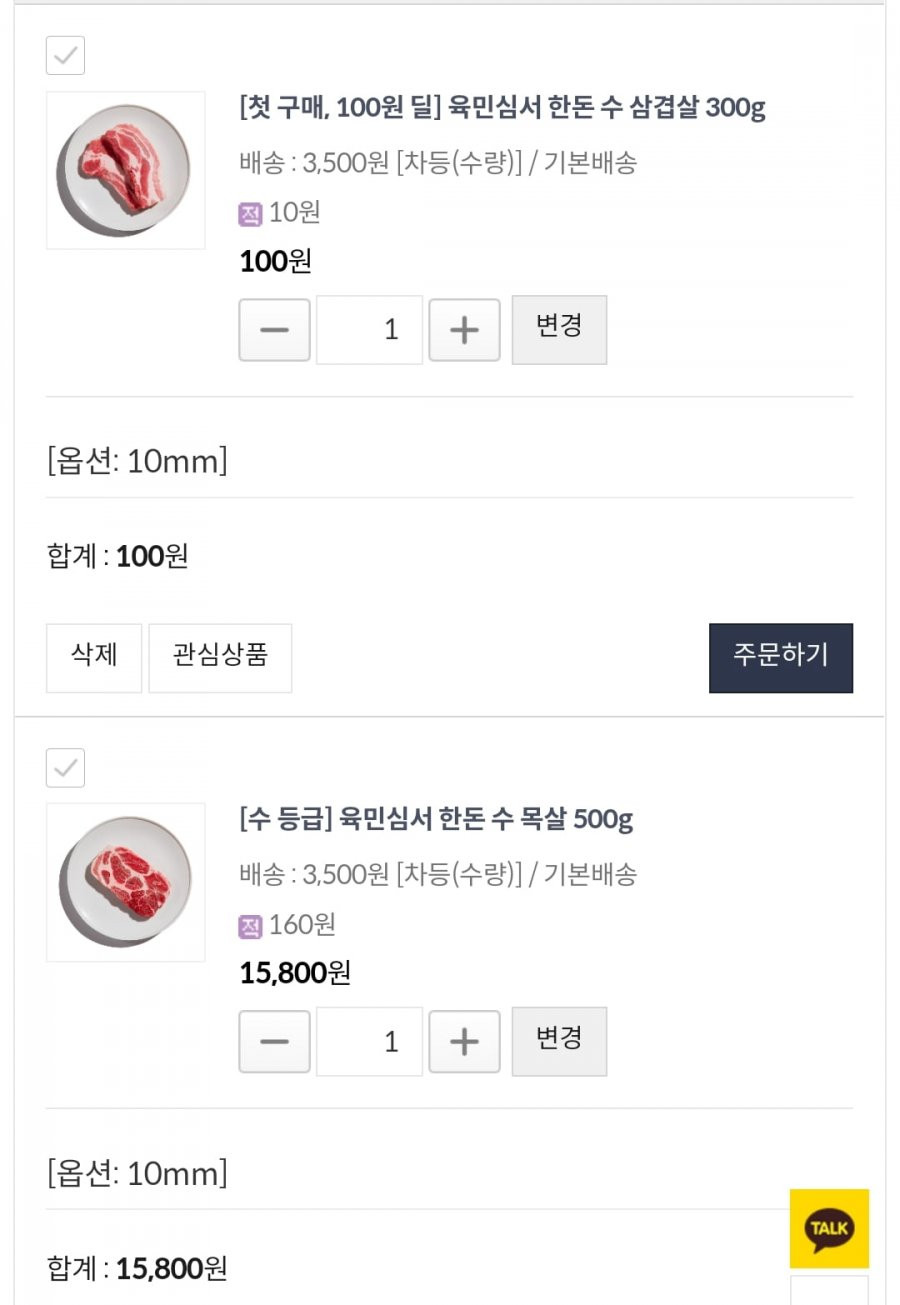Uncheck the moksal 500g item checkbox

(65, 767)
